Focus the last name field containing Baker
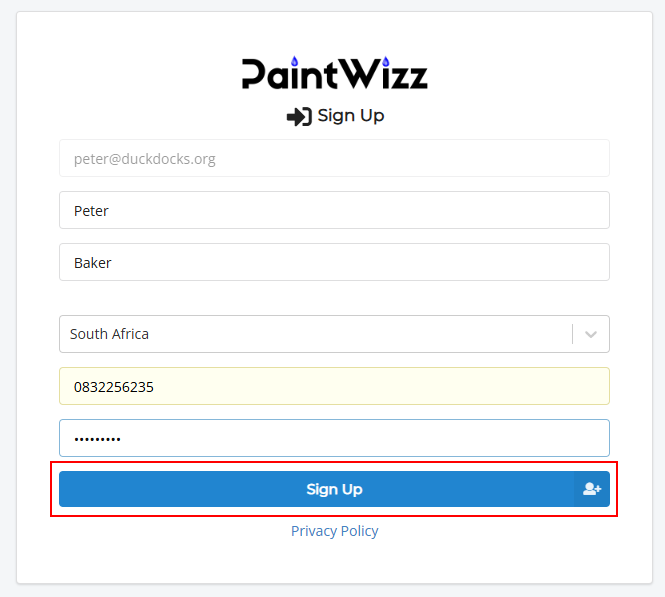The image size is (665, 597). [334, 262]
